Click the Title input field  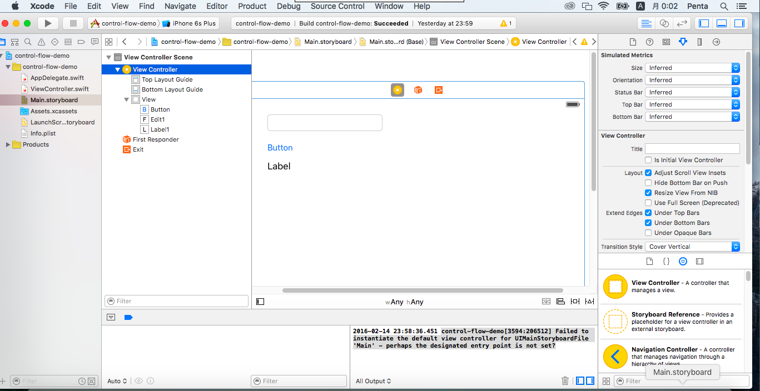coord(692,149)
